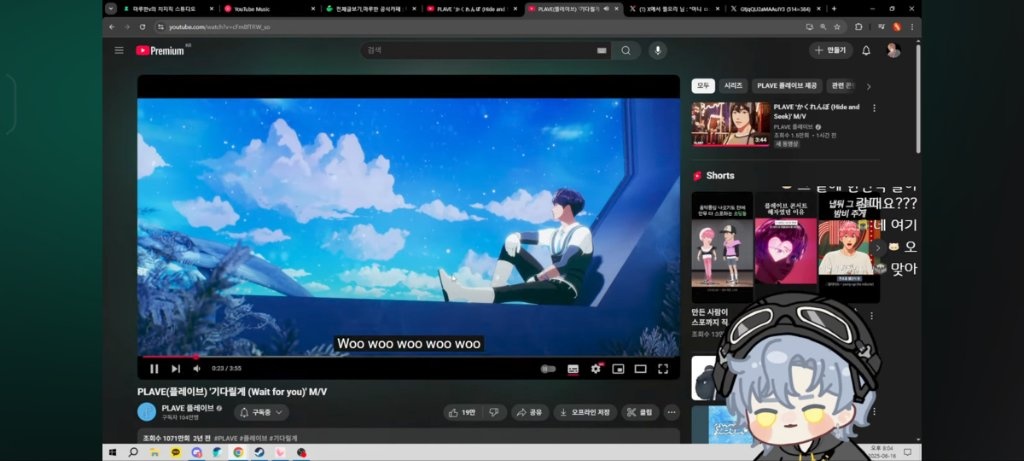1024x461 pixels.
Task: Open Chrome from taskbar
Action: click(x=238, y=452)
